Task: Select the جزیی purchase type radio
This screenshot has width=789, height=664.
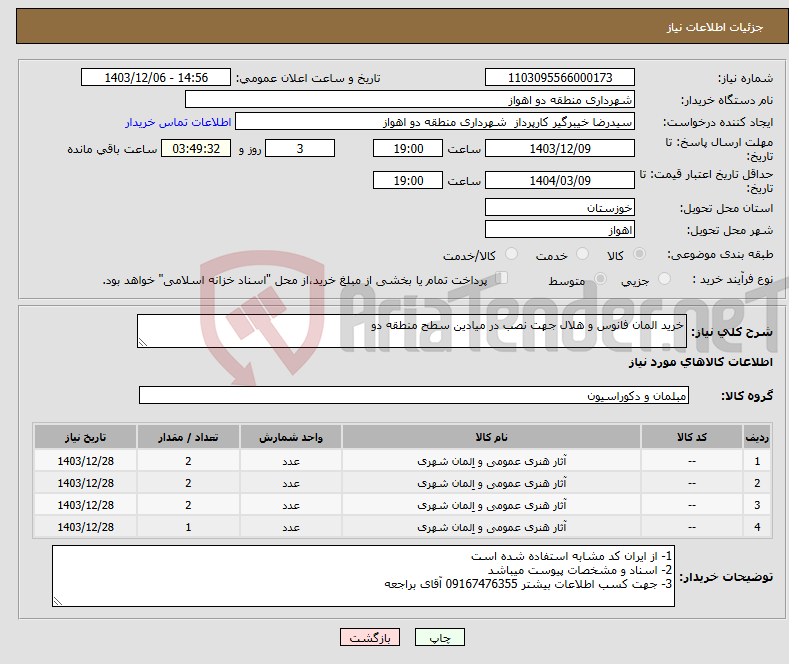Action: [664, 278]
